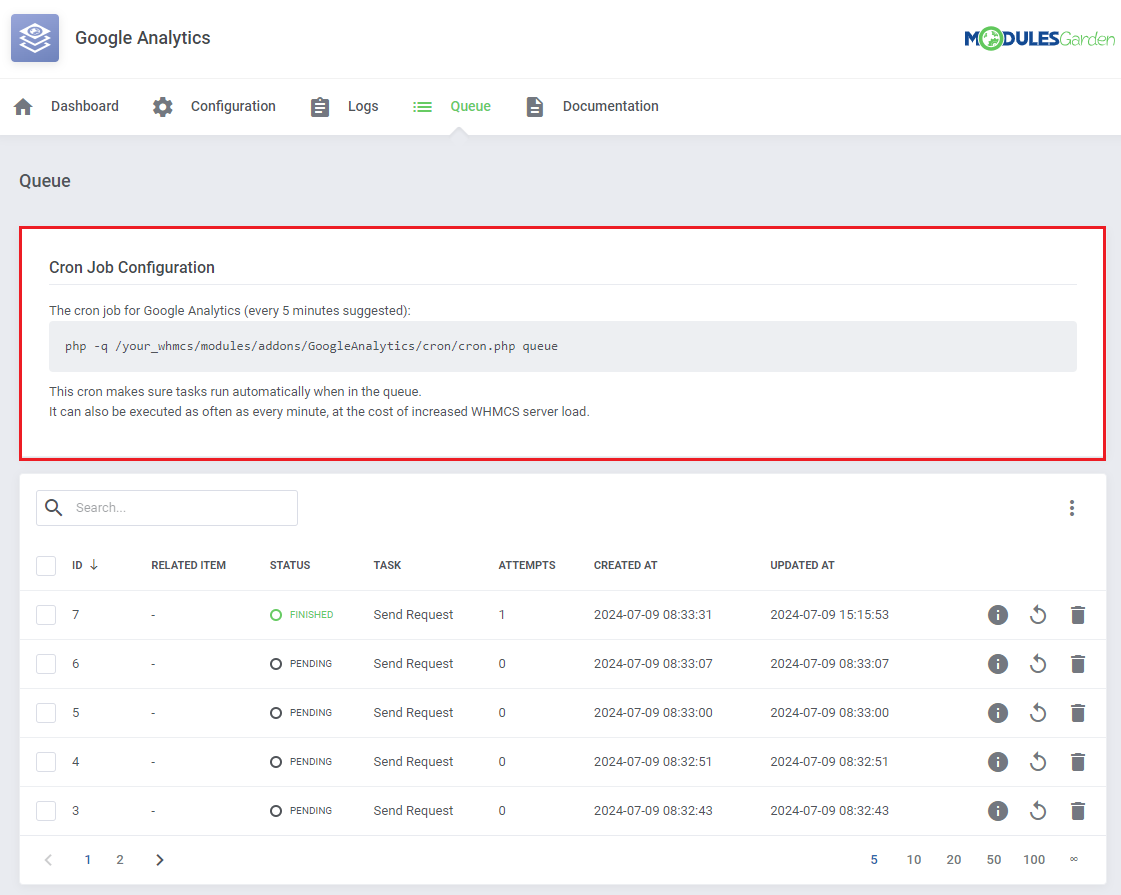Show 100 entries per page
The height and width of the screenshot is (895, 1121).
point(1034,860)
